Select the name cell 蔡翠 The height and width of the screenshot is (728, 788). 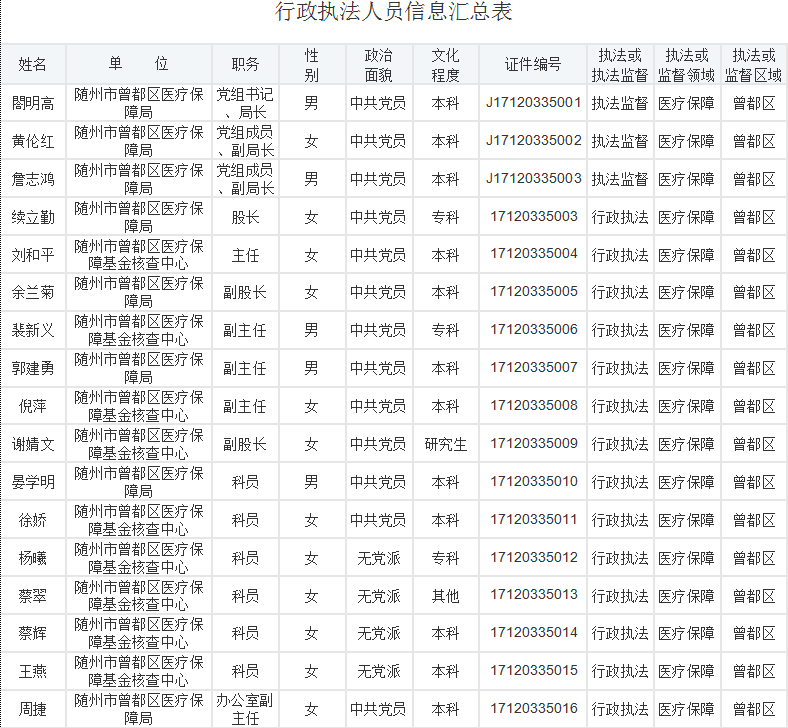point(33,596)
